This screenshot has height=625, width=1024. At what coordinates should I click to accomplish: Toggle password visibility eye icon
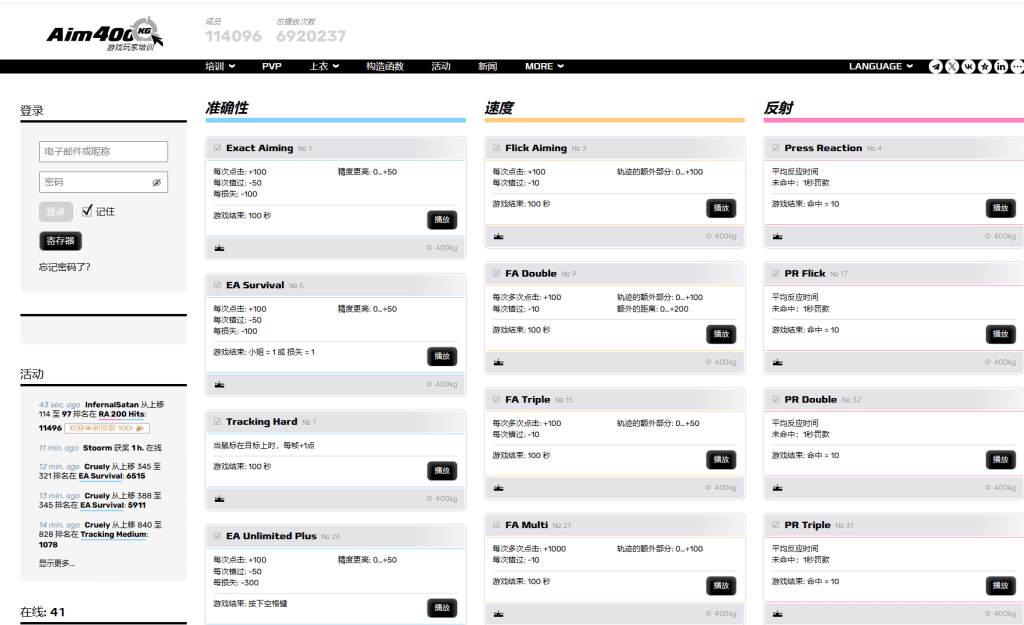pos(156,183)
